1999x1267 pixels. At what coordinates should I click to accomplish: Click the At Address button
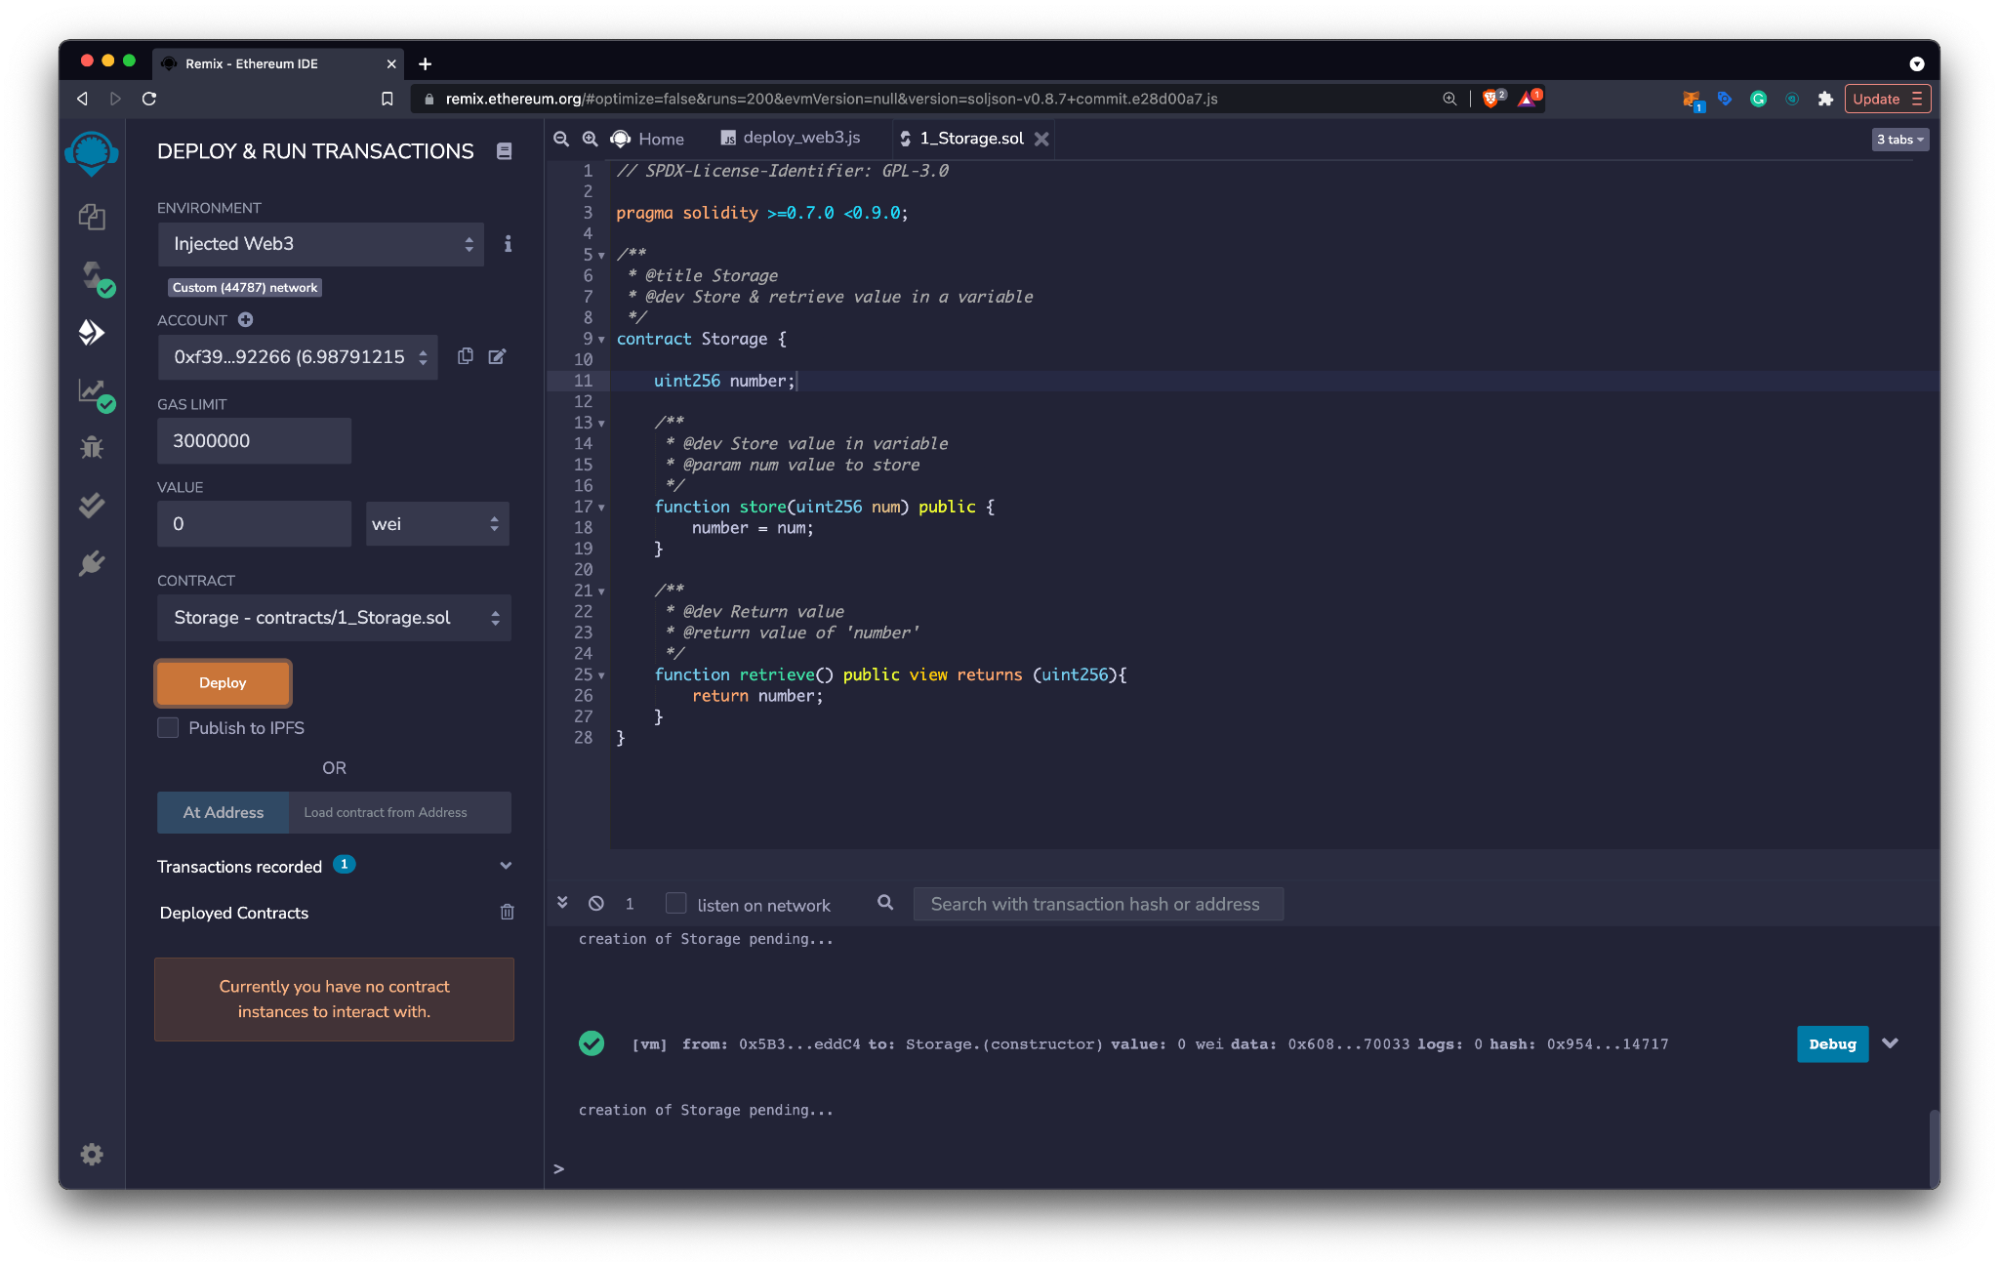tap(222, 812)
